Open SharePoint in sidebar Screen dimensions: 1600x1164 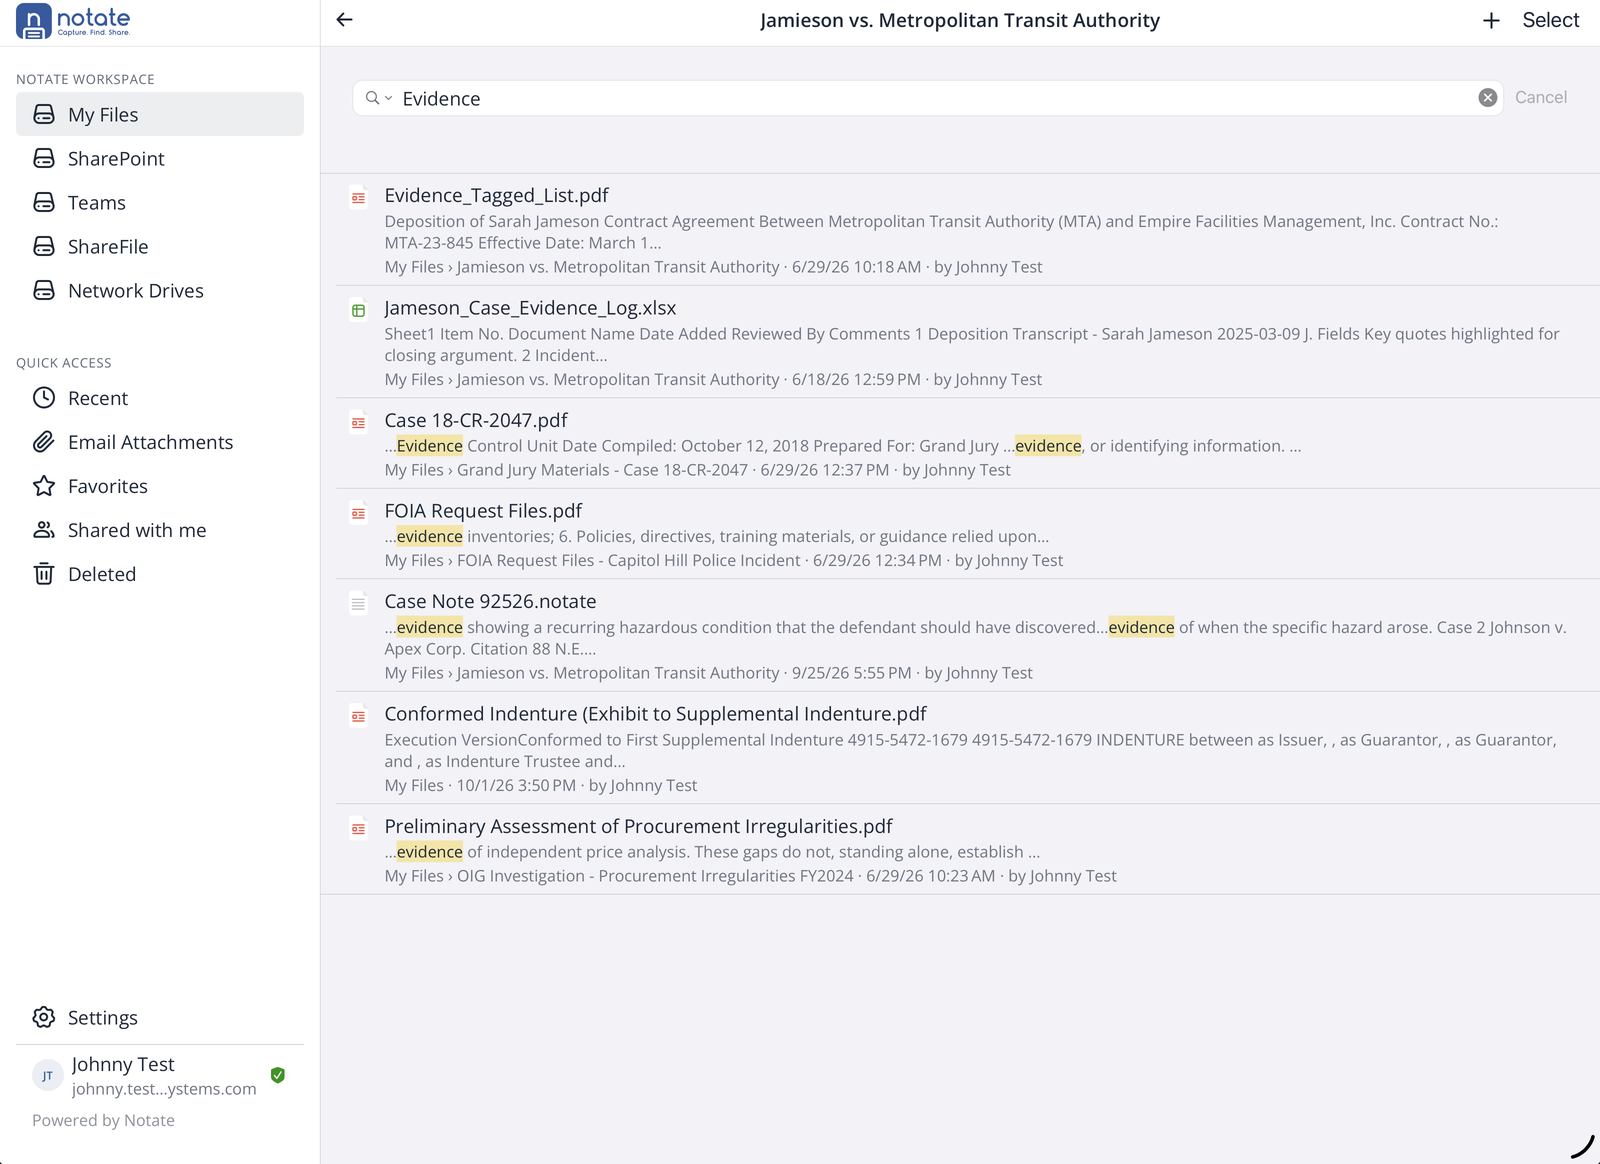tap(160, 158)
